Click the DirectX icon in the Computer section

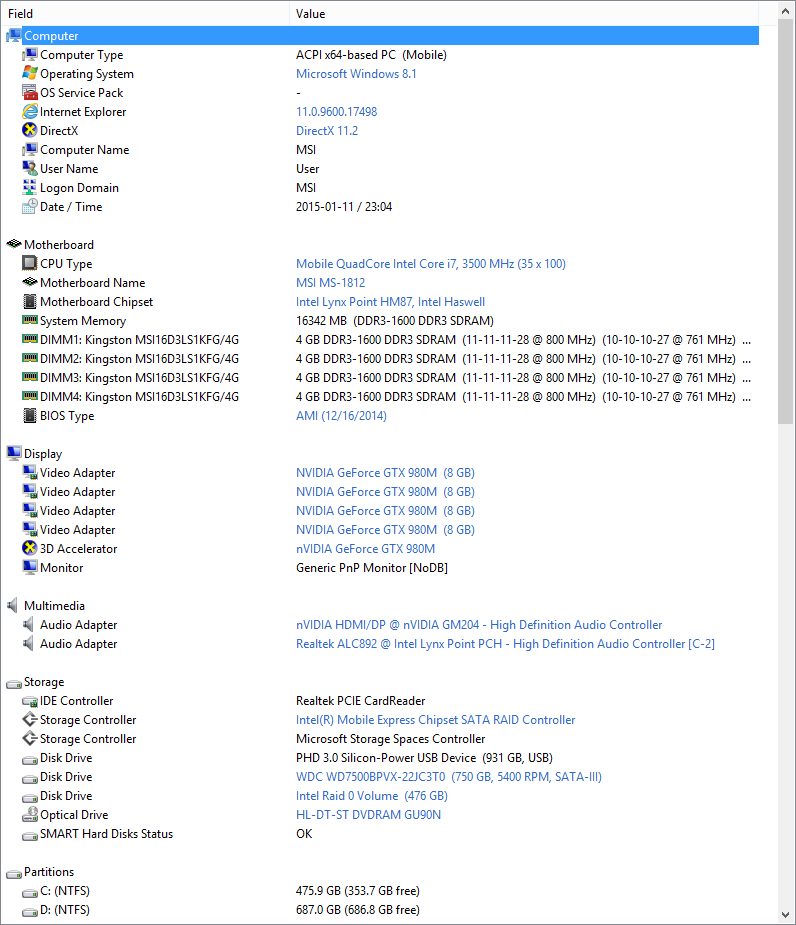[30, 130]
